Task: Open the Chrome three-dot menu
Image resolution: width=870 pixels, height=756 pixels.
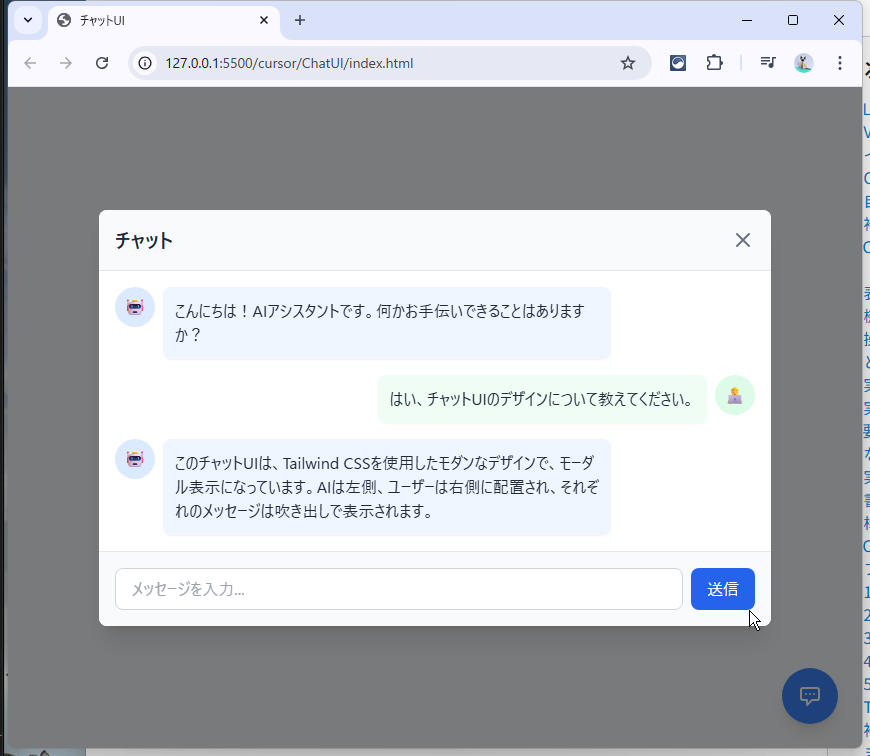Action: coord(840,63)
